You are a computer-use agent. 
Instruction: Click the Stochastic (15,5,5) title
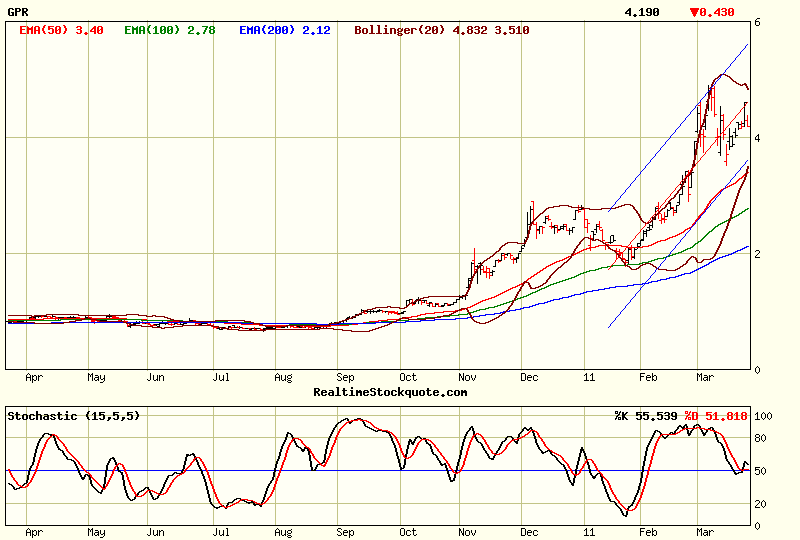pyautogui.click(x=73, y=416)
